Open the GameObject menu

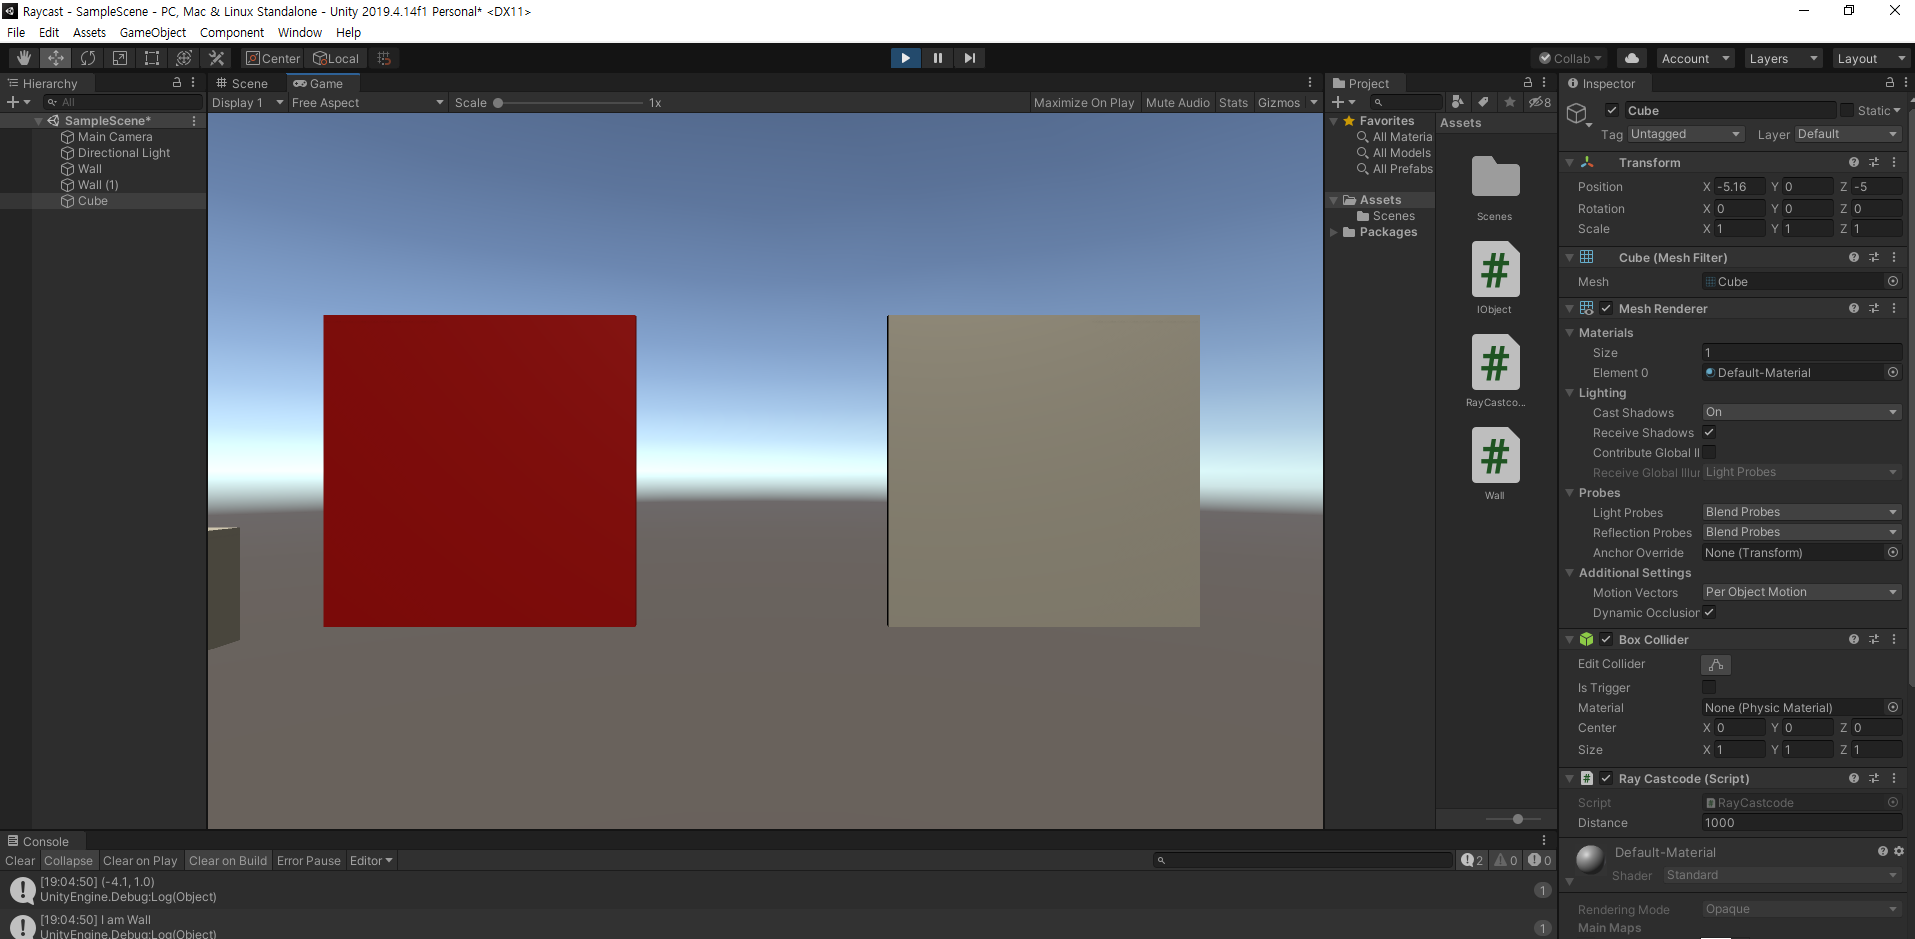click(x=152, y=32)
